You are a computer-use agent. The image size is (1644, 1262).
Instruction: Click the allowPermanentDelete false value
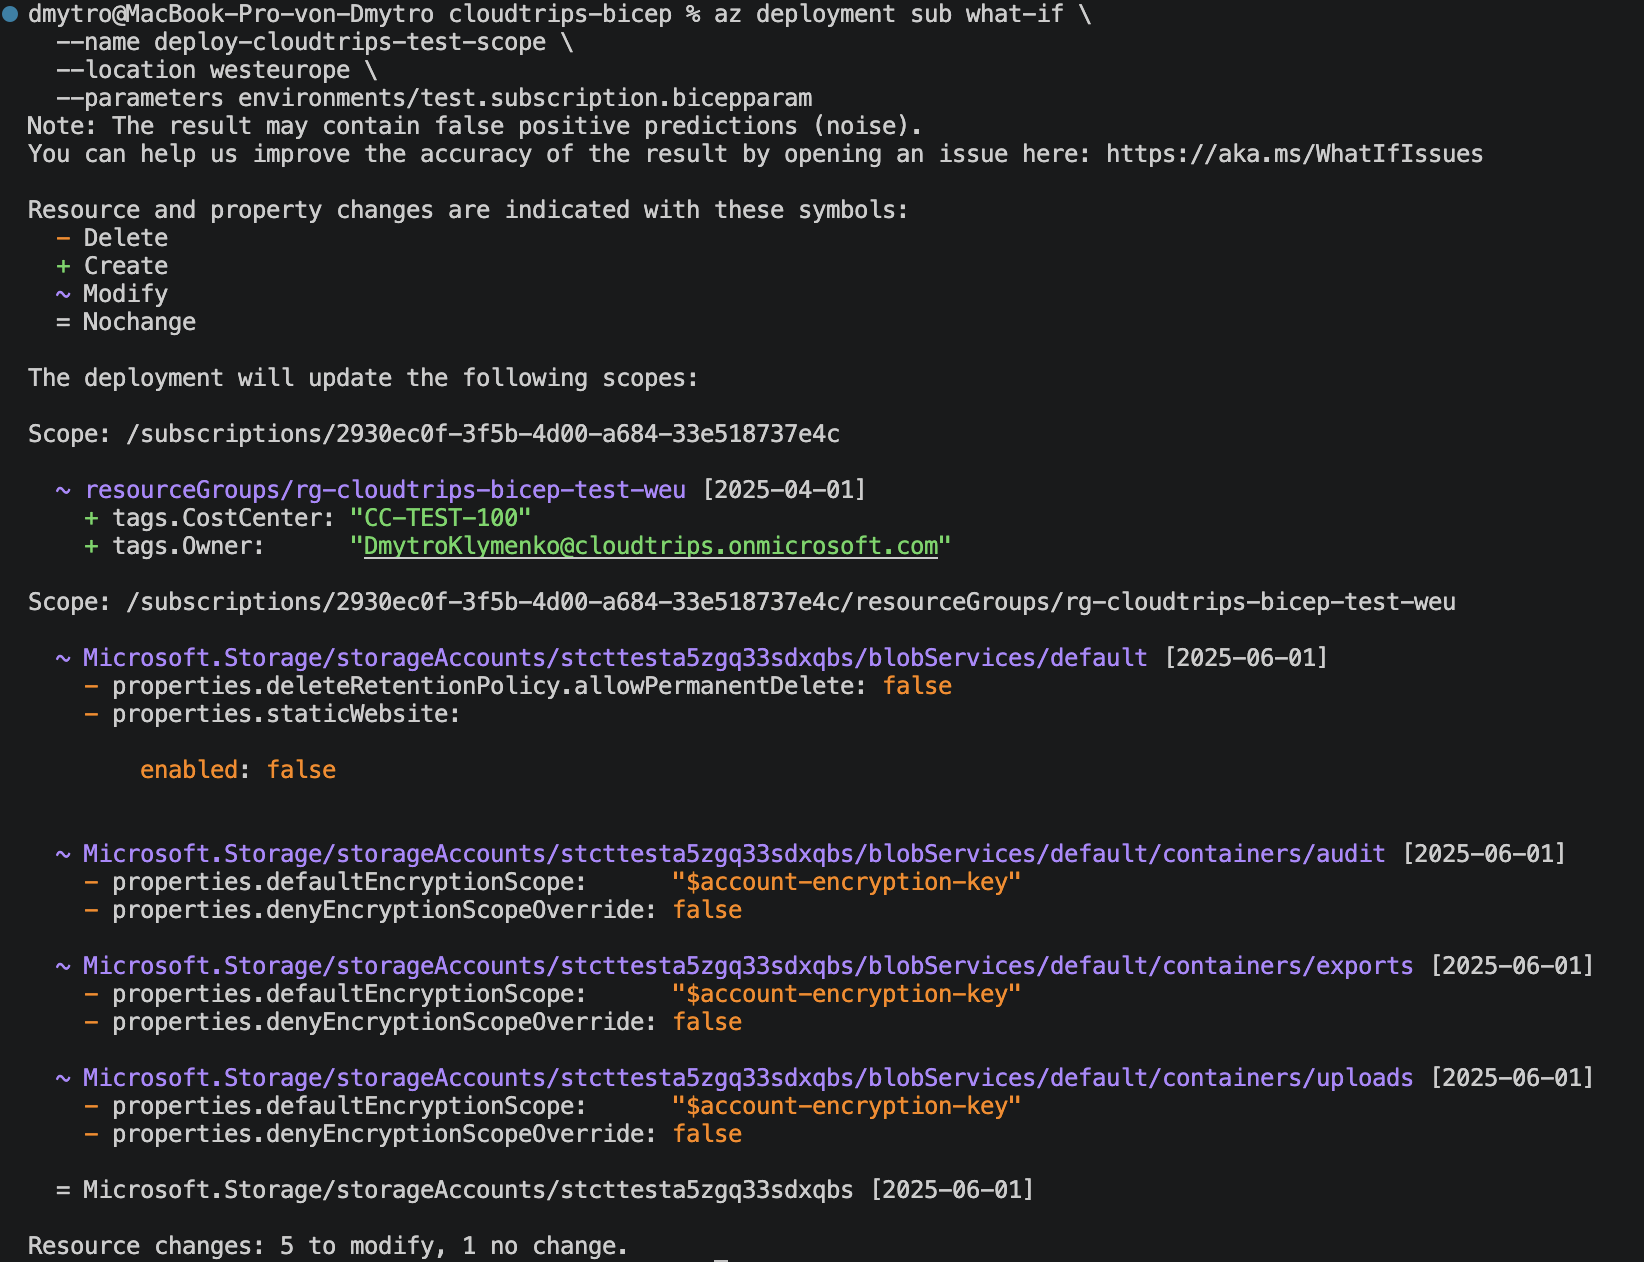coord(917,686)
